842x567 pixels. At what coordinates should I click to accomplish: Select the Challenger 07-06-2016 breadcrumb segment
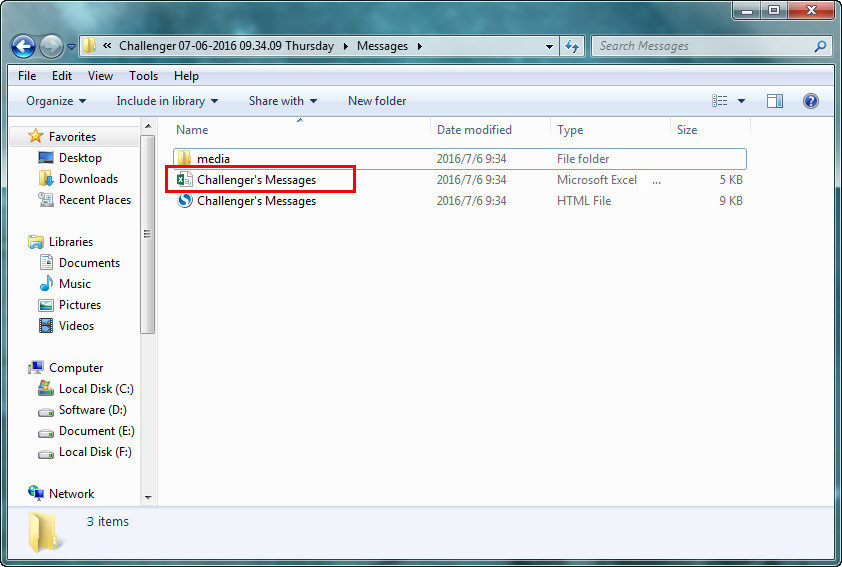(226, 46)
